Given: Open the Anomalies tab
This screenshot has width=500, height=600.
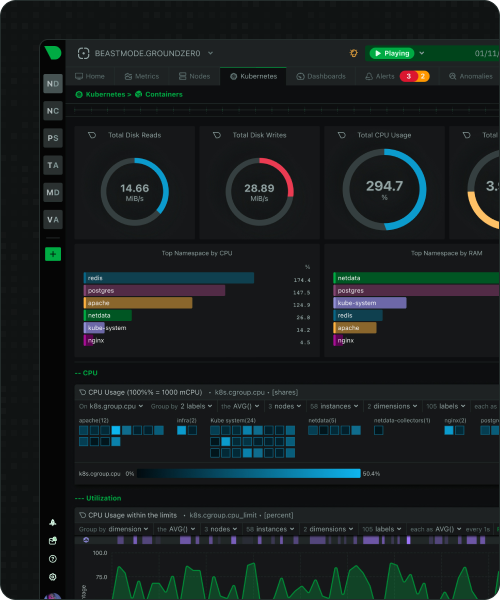Looking at the screenshot, I should (x=471, y=76).
